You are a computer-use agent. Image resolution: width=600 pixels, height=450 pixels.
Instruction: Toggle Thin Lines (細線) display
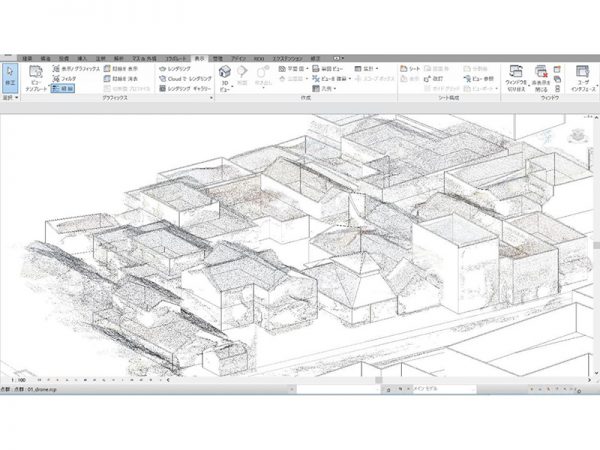click(x=62, y=88)
